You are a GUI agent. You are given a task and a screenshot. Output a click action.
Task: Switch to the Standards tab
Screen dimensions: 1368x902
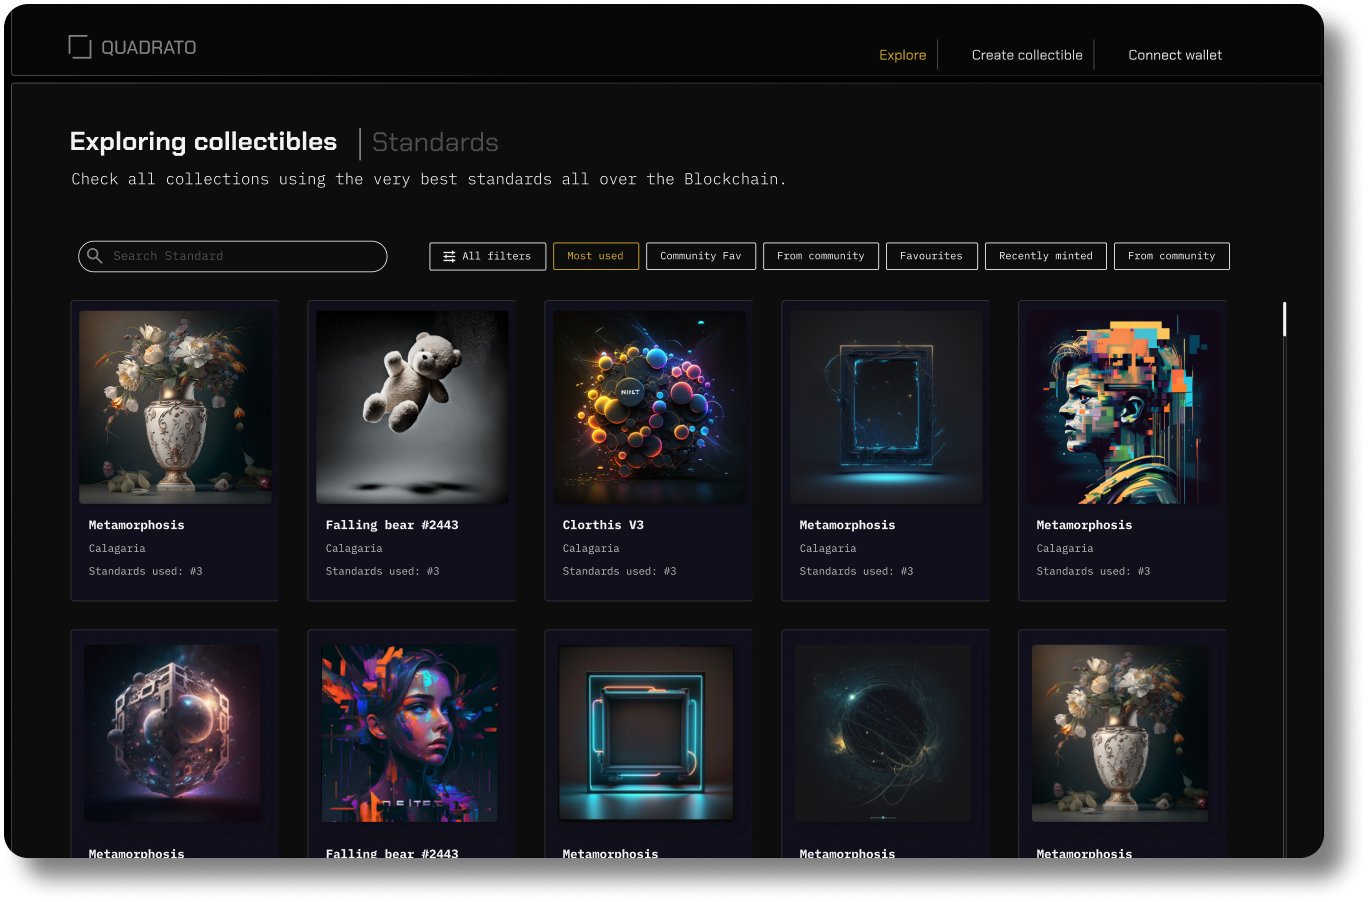pos(435,143)
